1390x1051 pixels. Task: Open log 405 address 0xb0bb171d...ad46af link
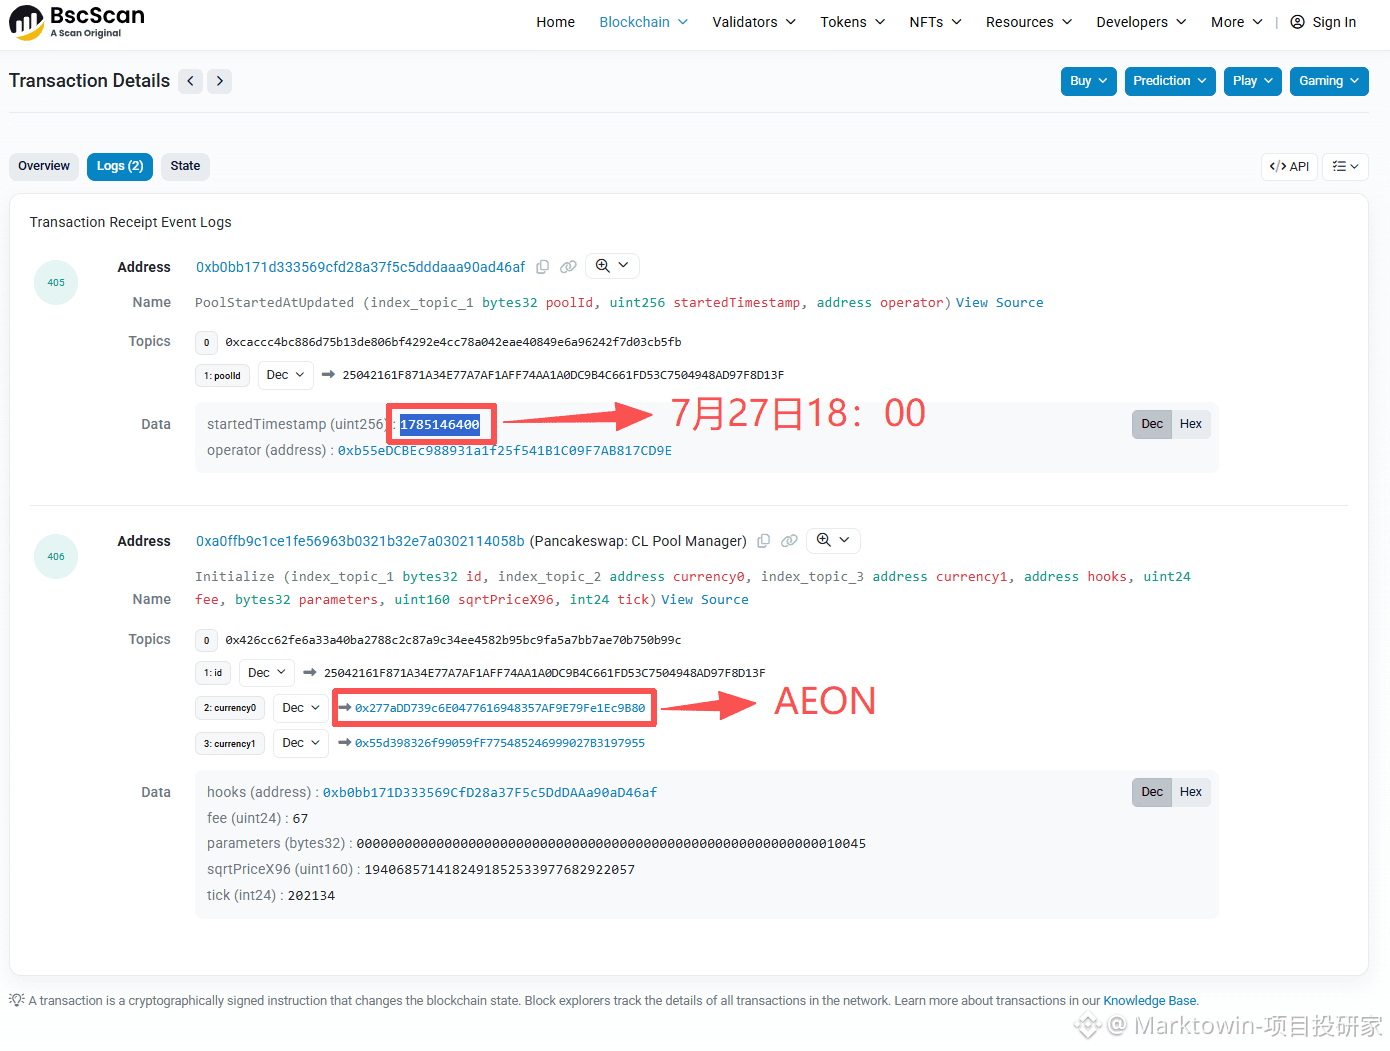[x=360, y=267]
